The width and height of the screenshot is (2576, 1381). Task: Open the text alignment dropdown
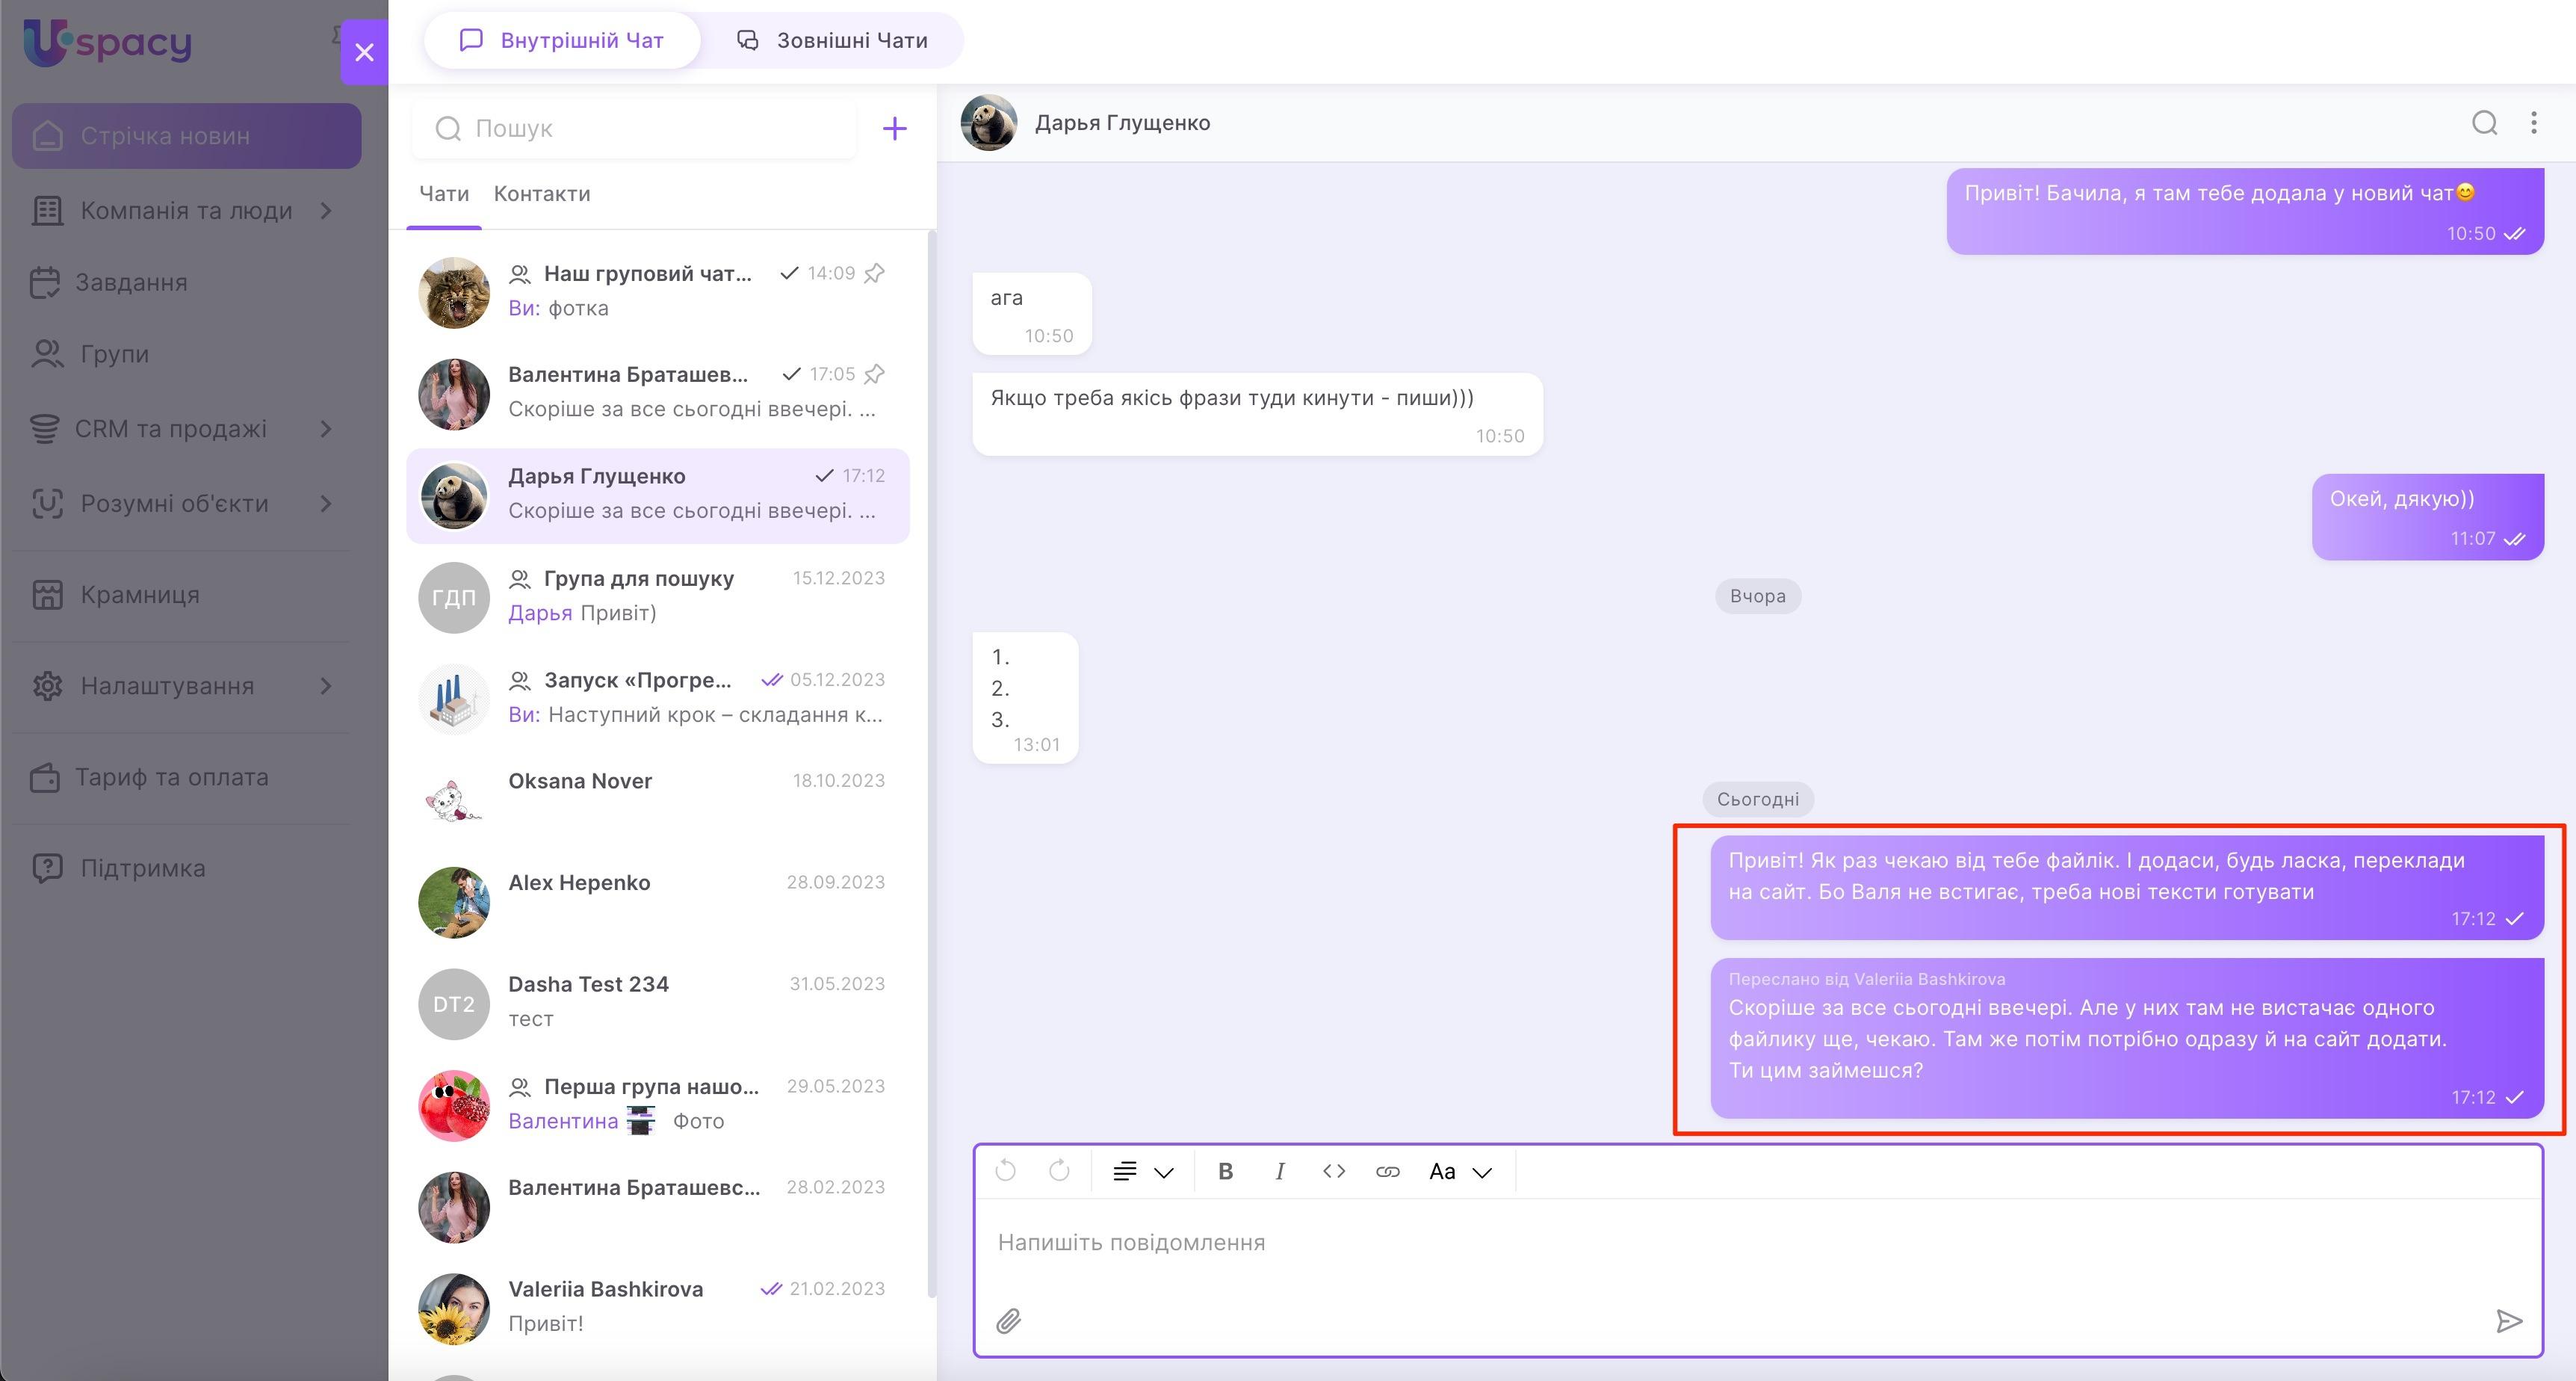pos(1142,1171)
